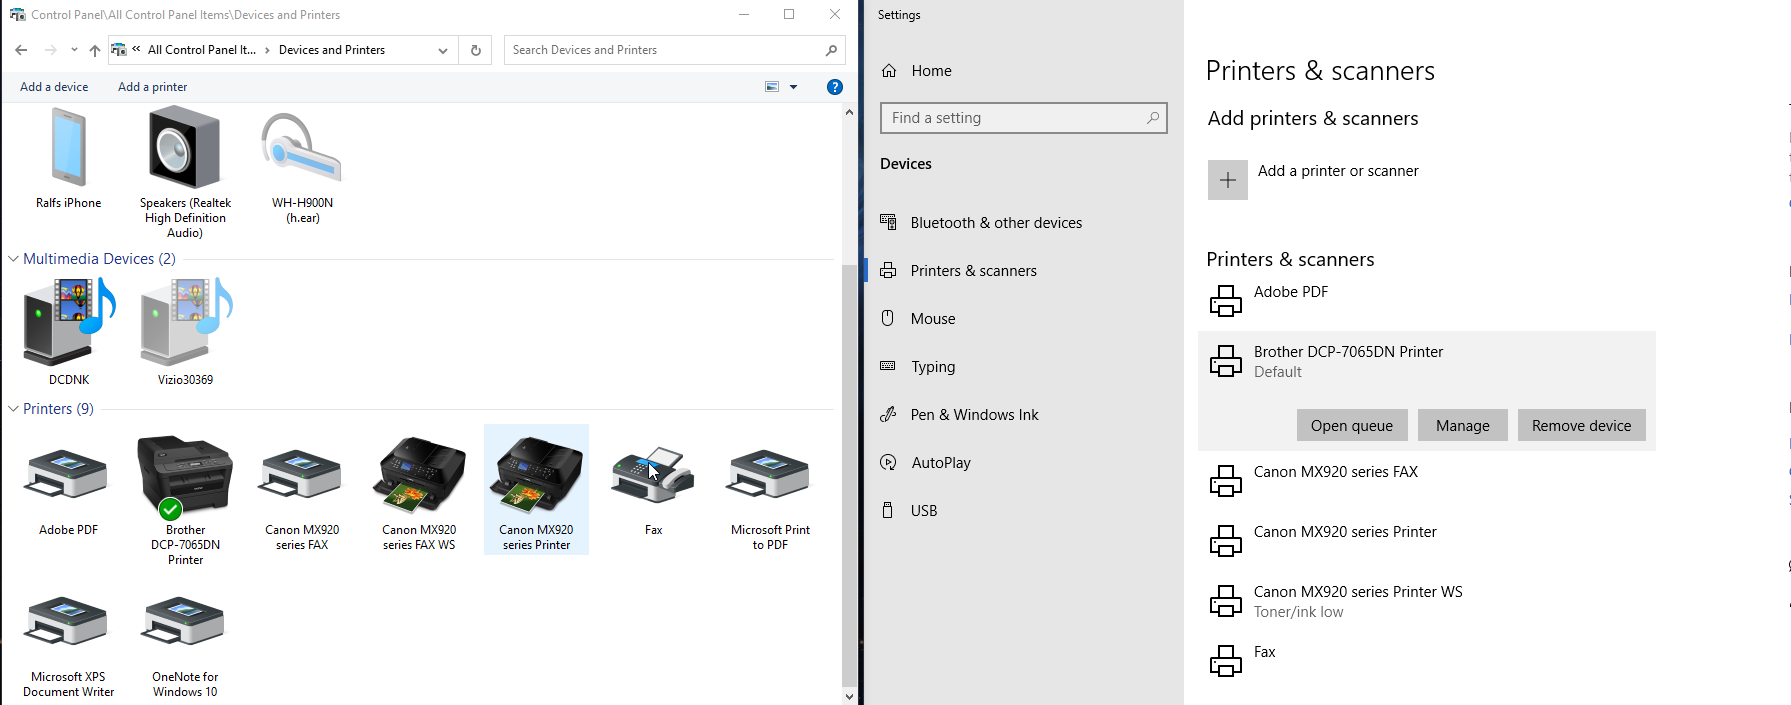1791x705 pixels.
Task: Click the Devices and Printers breadcrumb
Action: (x=332, y=50)
